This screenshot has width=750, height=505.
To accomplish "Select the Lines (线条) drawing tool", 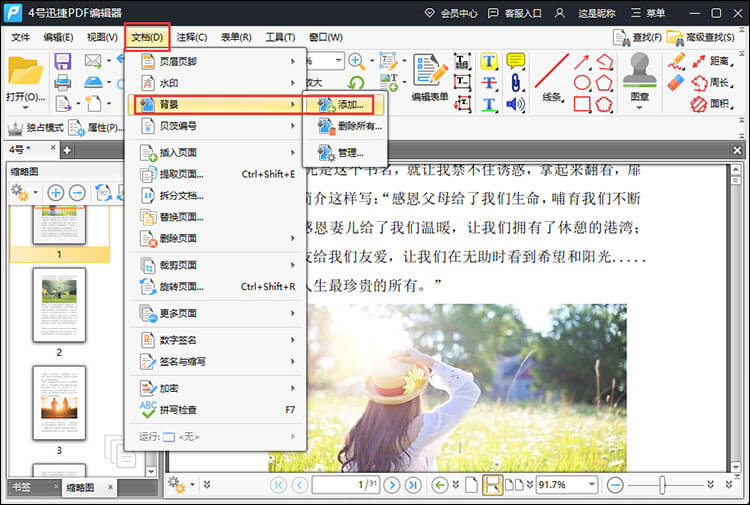I will 551,76.
